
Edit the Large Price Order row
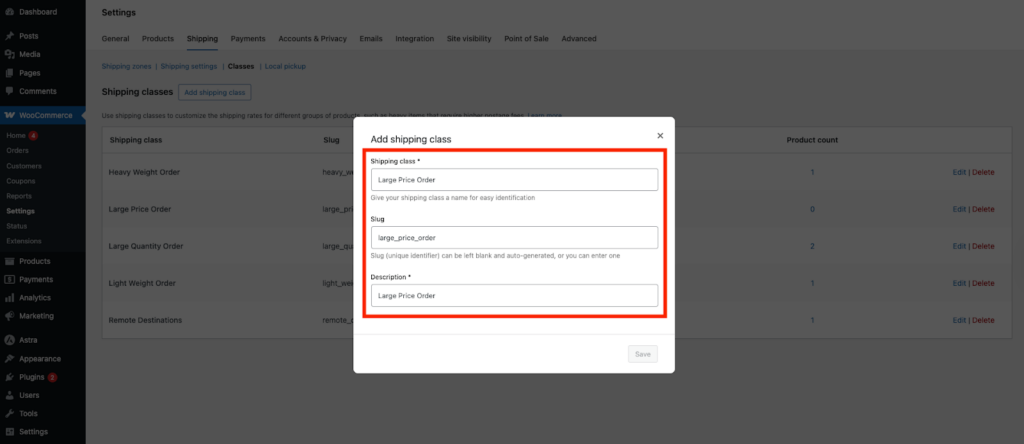959,209
